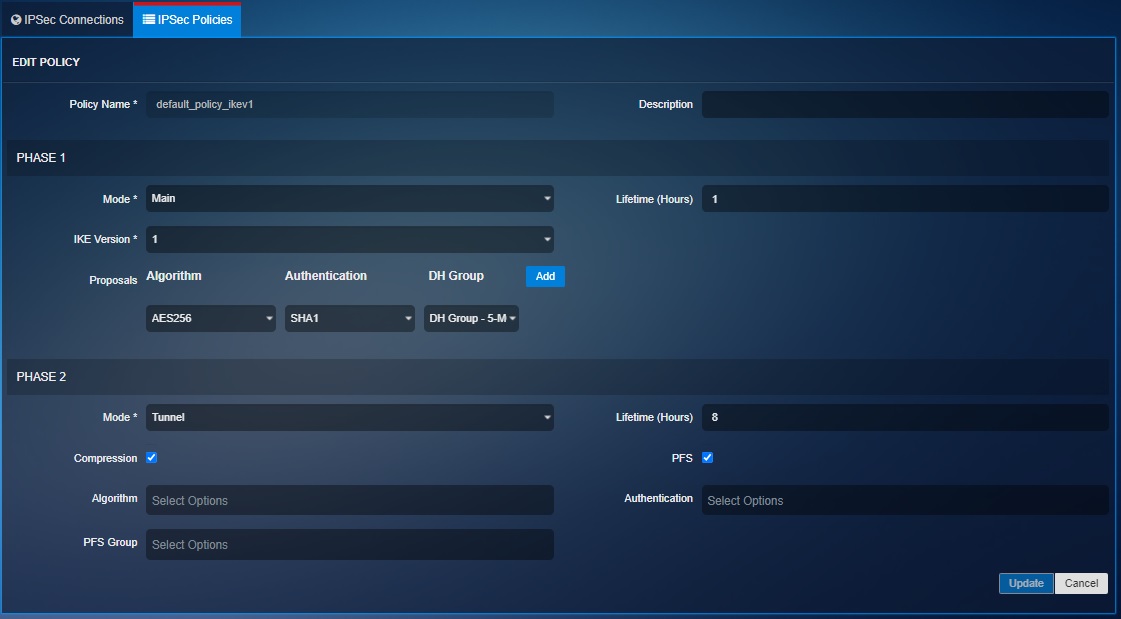Change the SHA1 authentication dropdown
This screenshot has height=619, width=1121.
click(x=350, y=319)
